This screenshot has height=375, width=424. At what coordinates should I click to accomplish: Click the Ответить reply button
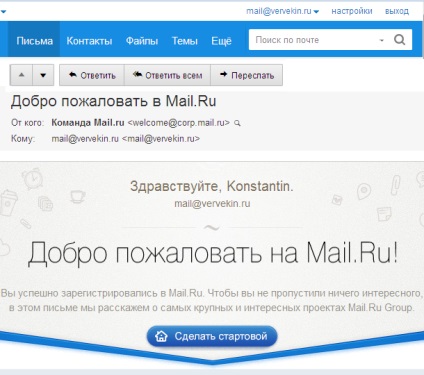pyautogui.click(x=92, y=75)
